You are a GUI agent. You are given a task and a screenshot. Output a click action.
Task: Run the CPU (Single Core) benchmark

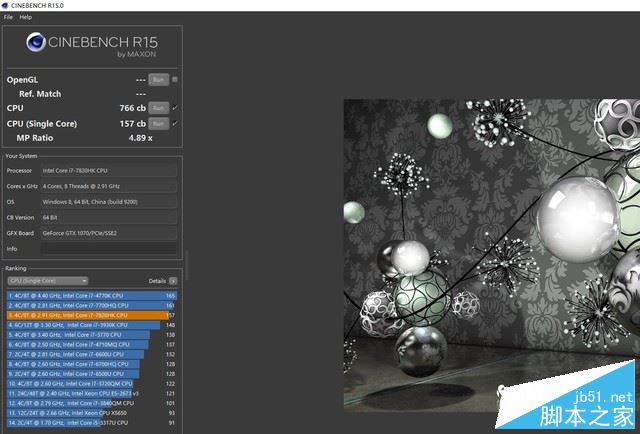click(158, 123)
